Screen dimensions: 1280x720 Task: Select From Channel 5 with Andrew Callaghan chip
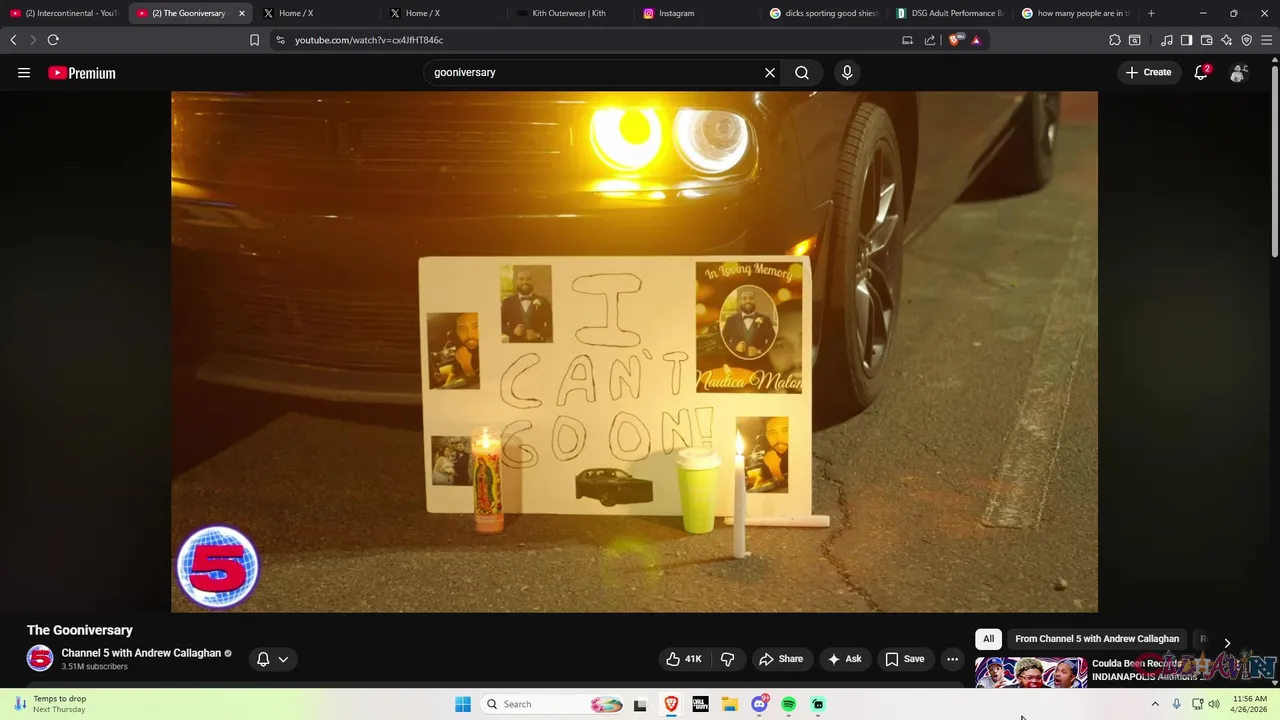pyautogui.click(x=1097, y=639)
